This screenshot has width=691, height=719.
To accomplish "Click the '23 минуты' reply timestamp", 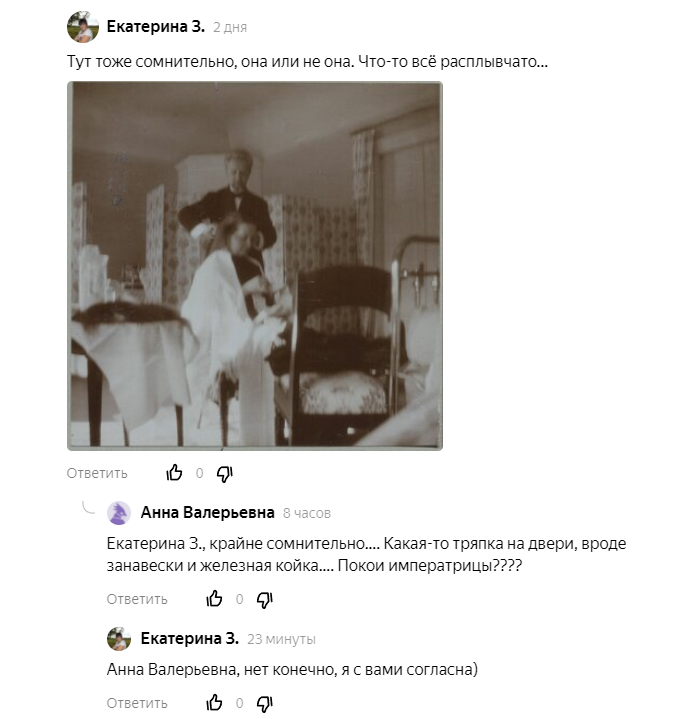I will [x=281, y=639].
